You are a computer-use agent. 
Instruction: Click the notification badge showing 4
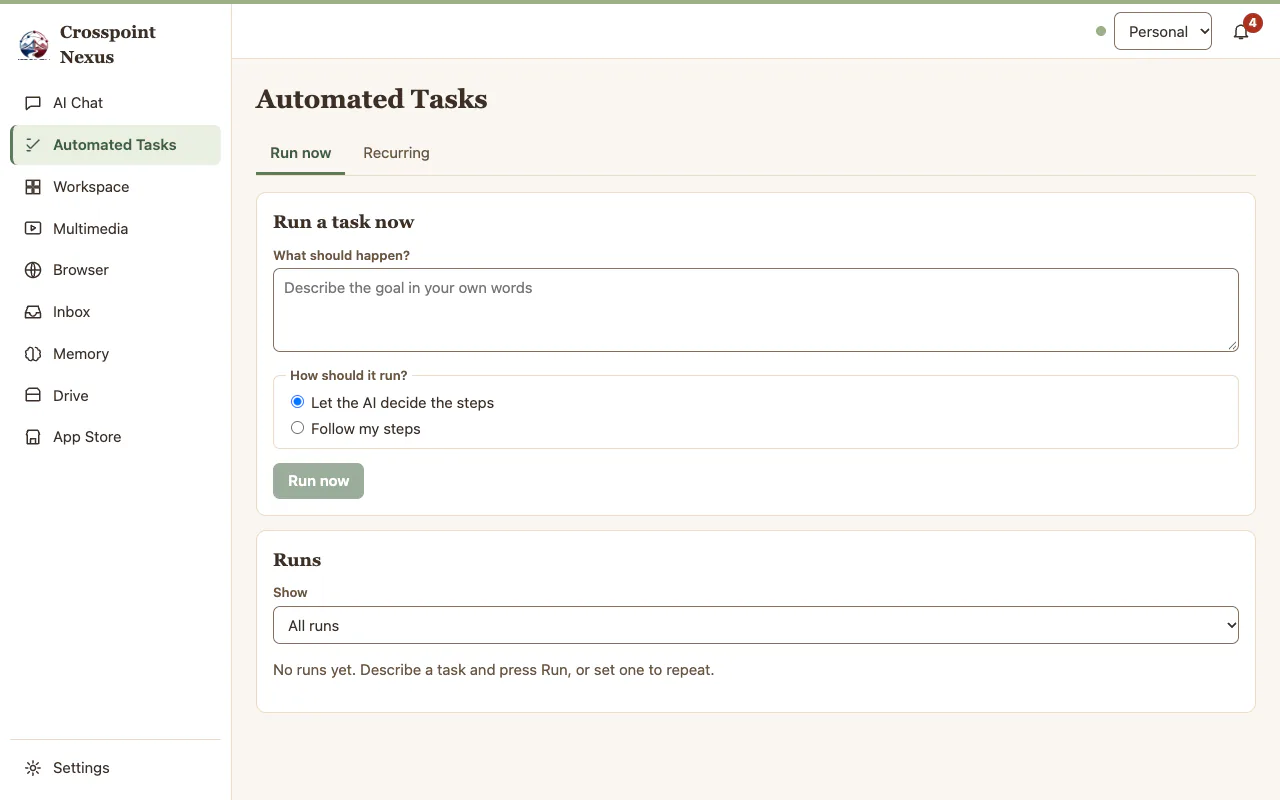click(x=1252, y=22)
